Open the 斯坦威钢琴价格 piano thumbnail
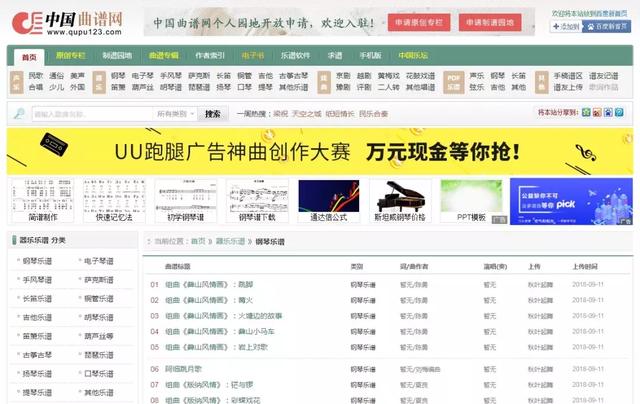The height and width of the screenshot is (404, 640). tap(400, 201)
